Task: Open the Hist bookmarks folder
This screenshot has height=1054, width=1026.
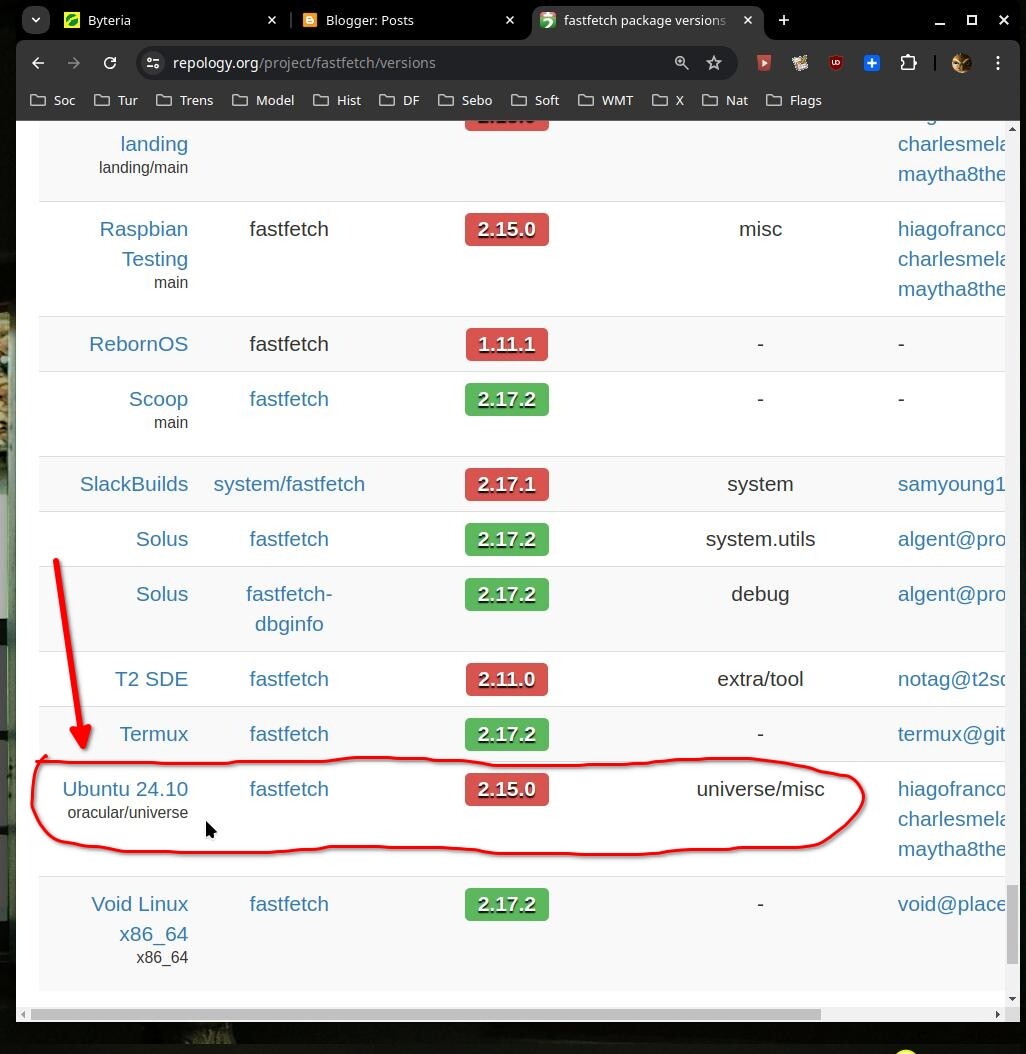Action: click(337, 100)
